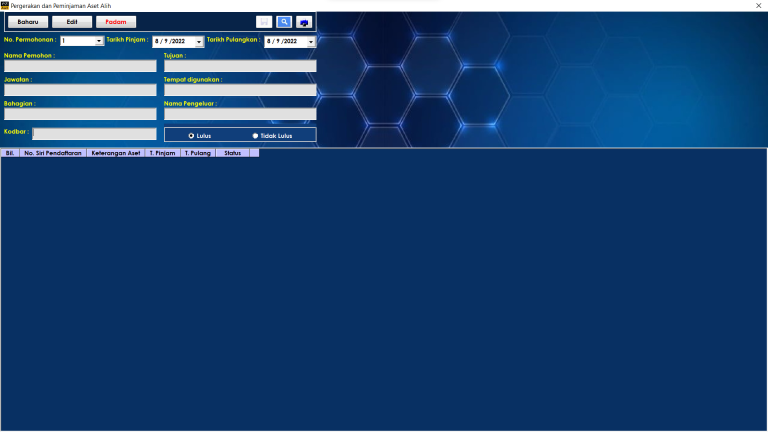This screenshot has height=432, width=768.
Task: Click the Tempat digunakan text field
Action: tap(240, 90)
